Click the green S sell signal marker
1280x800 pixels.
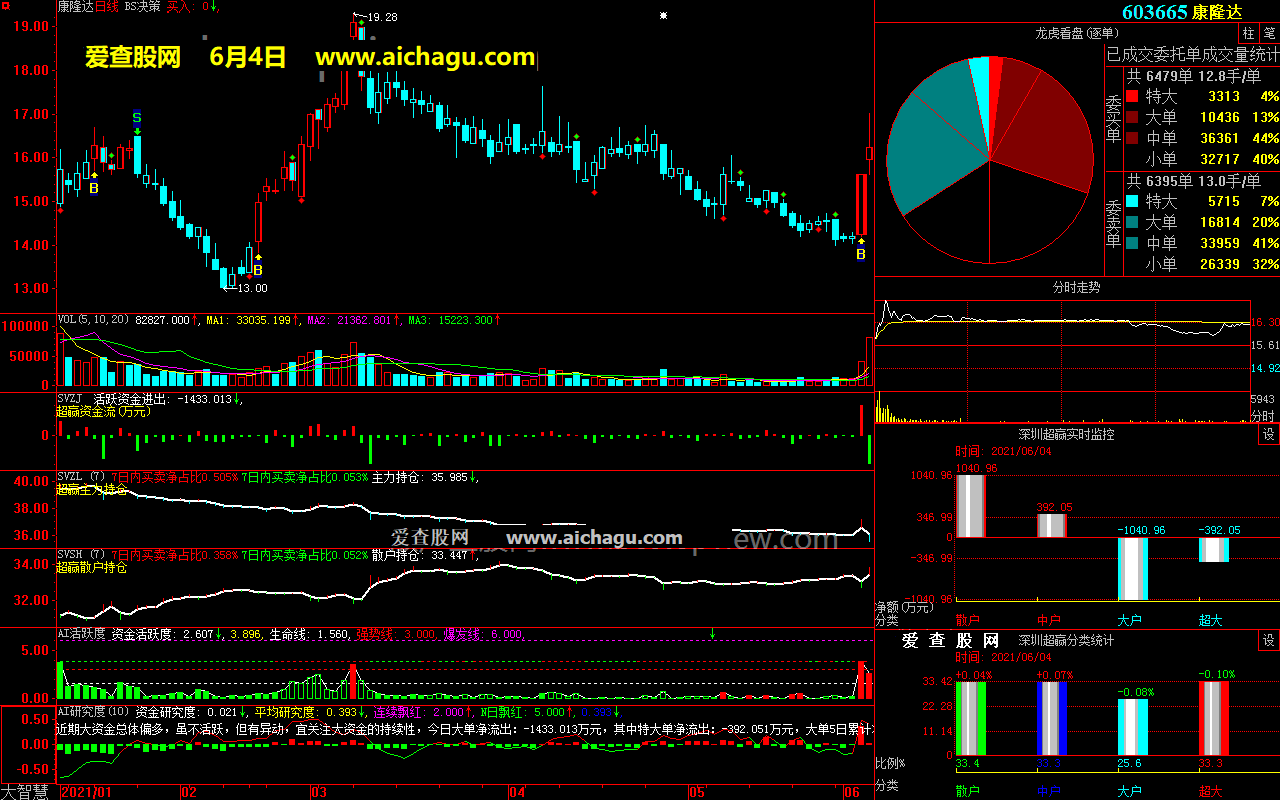[137, 118]
